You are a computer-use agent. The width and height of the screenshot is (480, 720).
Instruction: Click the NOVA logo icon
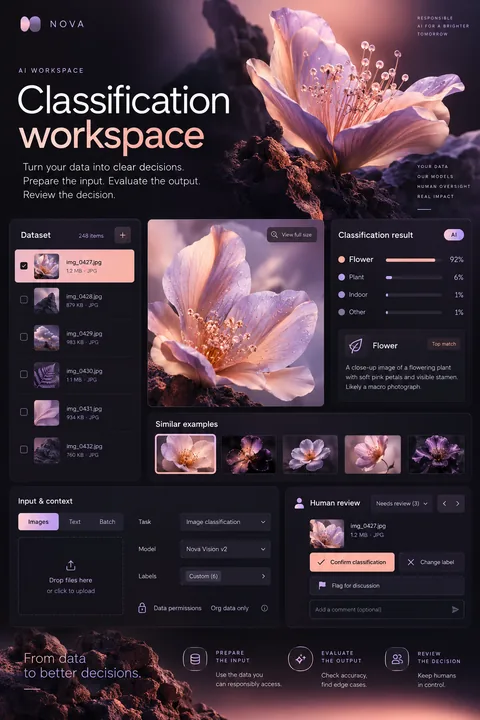(30, 24)
